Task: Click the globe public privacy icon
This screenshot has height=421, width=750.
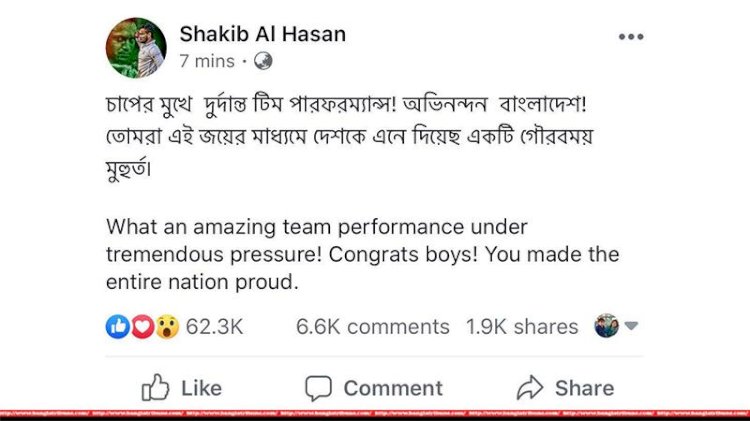Action: (x=263, y=62)
